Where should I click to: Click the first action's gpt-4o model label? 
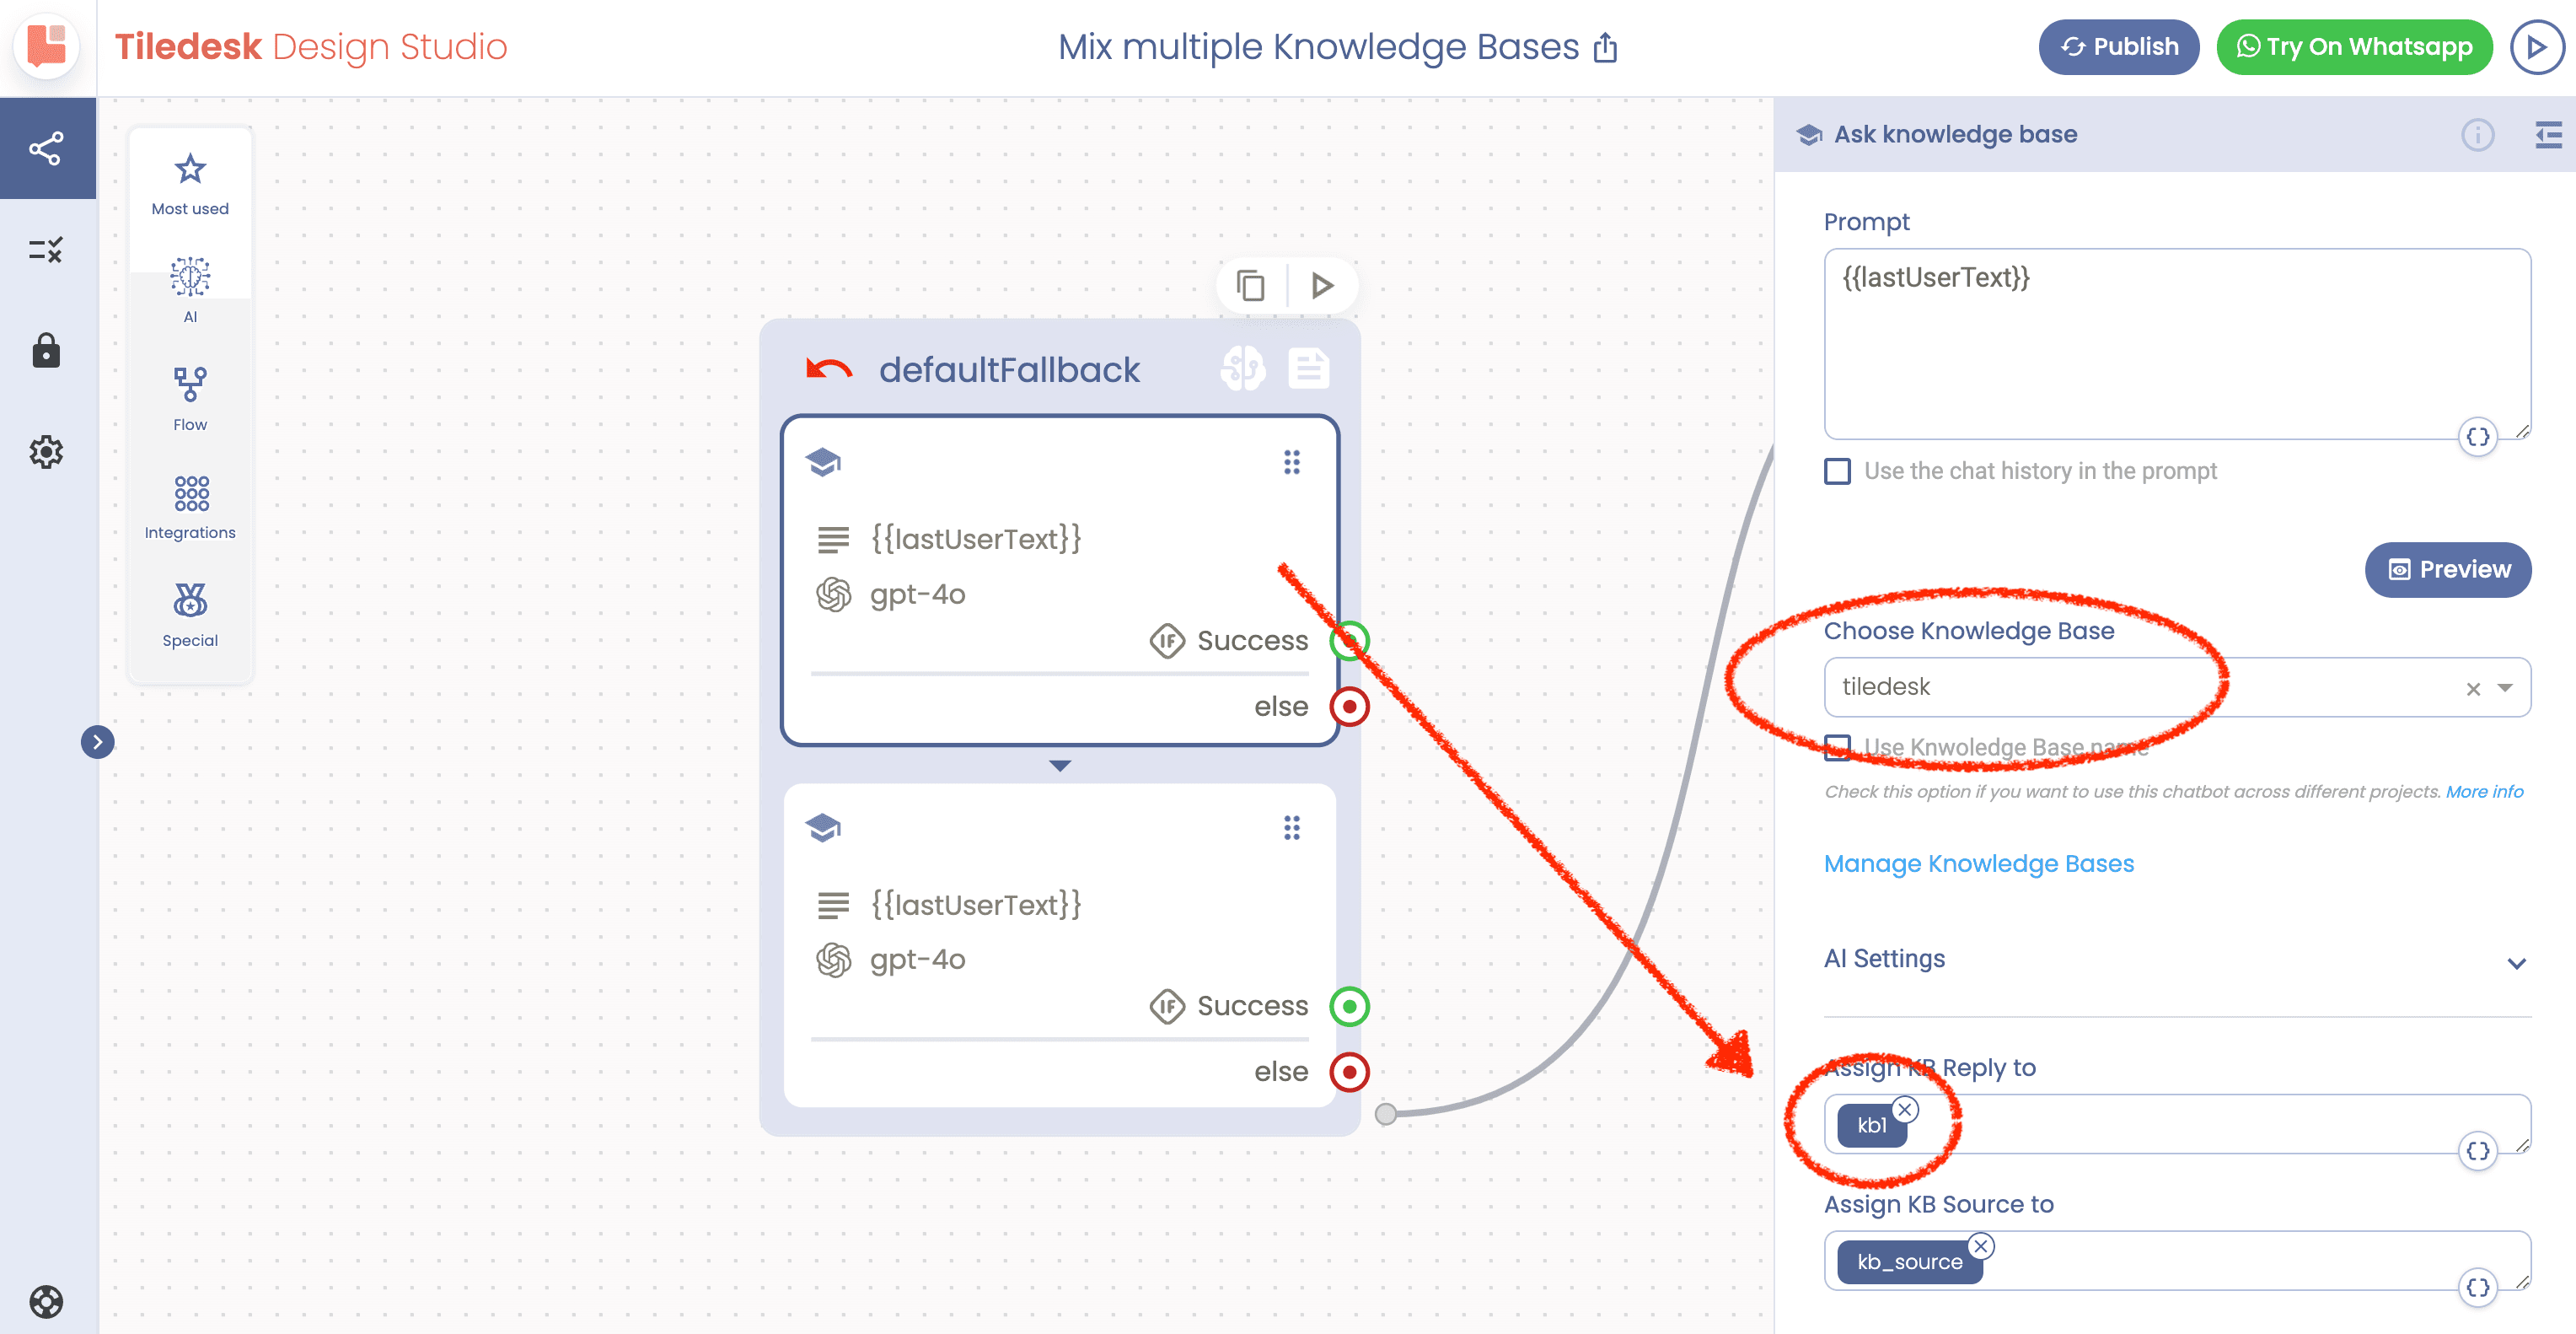(917, 594)
